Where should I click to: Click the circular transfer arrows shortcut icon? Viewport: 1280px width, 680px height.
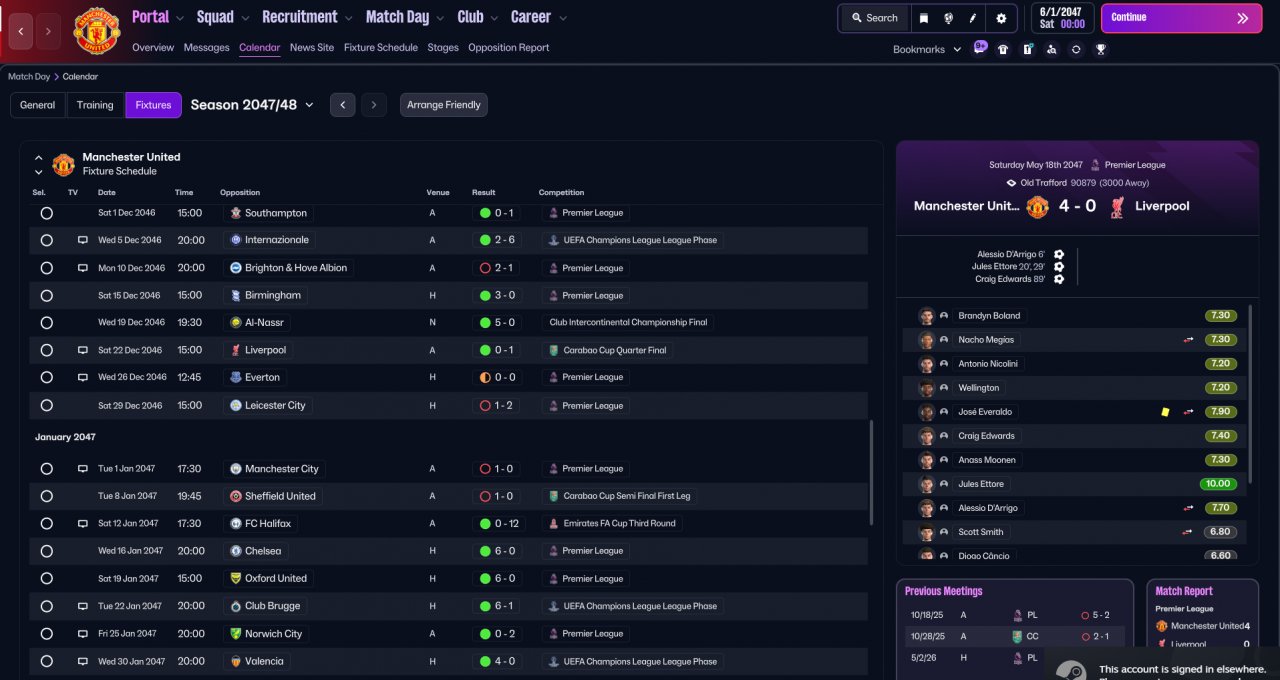1076,49
